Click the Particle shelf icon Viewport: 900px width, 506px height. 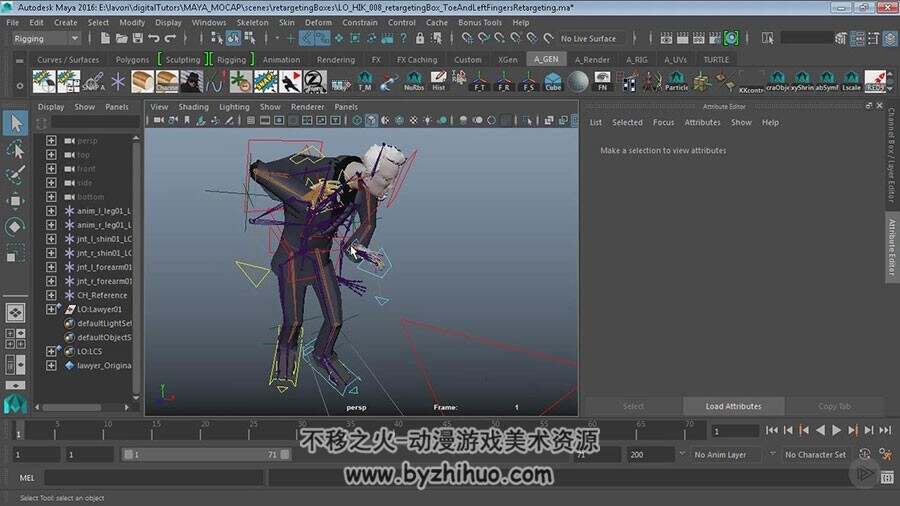coord(676,81)
